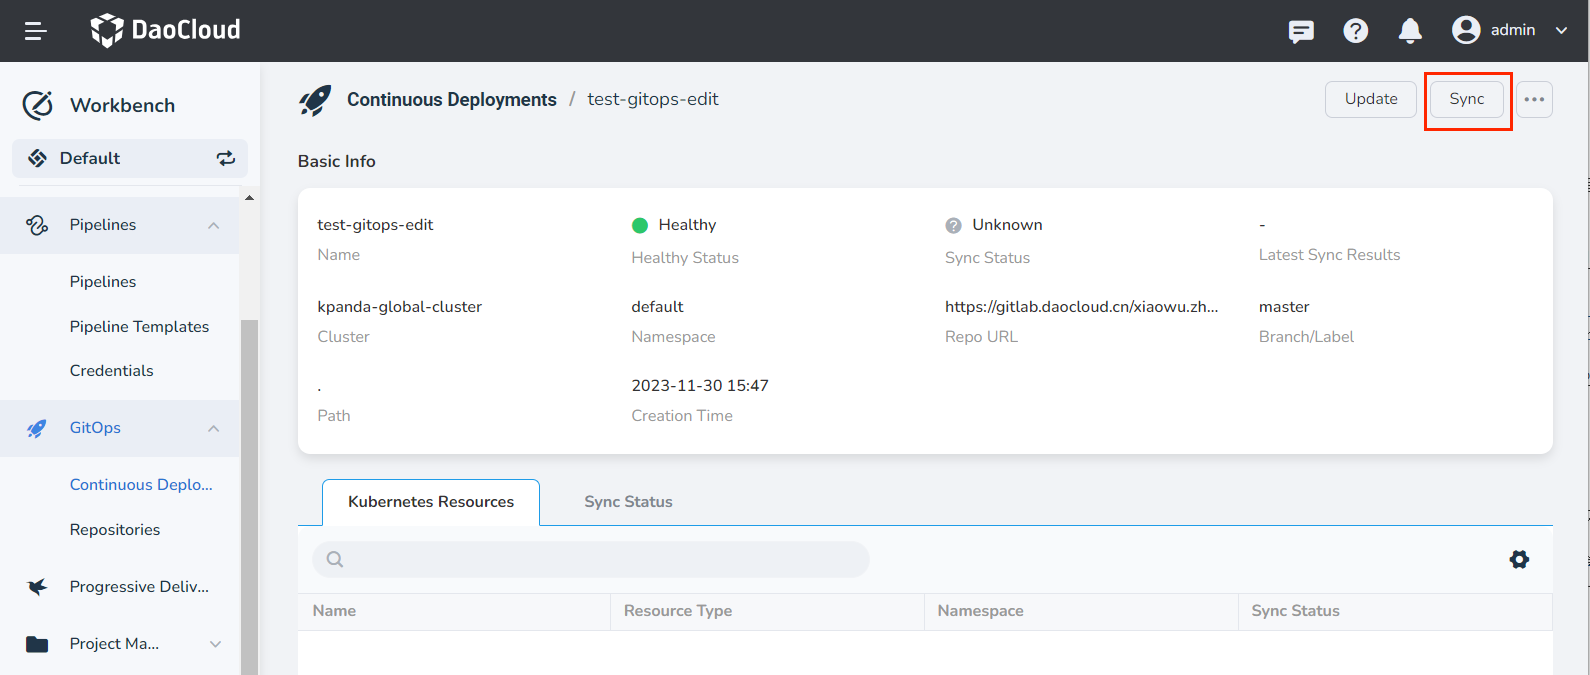Select the Kubernetes Resources tab

pyautogui.click(x=431, y=502)
